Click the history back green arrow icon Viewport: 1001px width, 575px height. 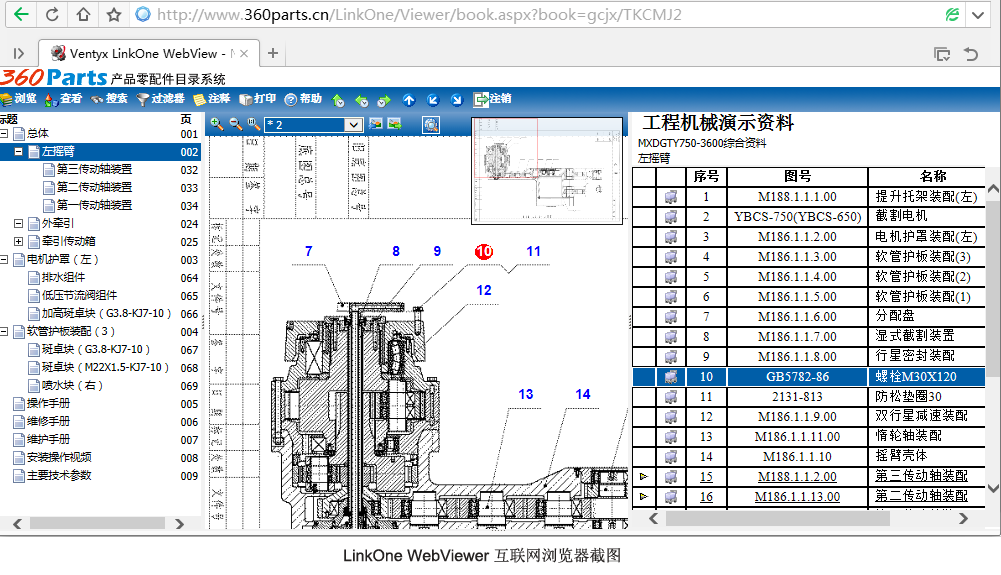tap(361, 100)
